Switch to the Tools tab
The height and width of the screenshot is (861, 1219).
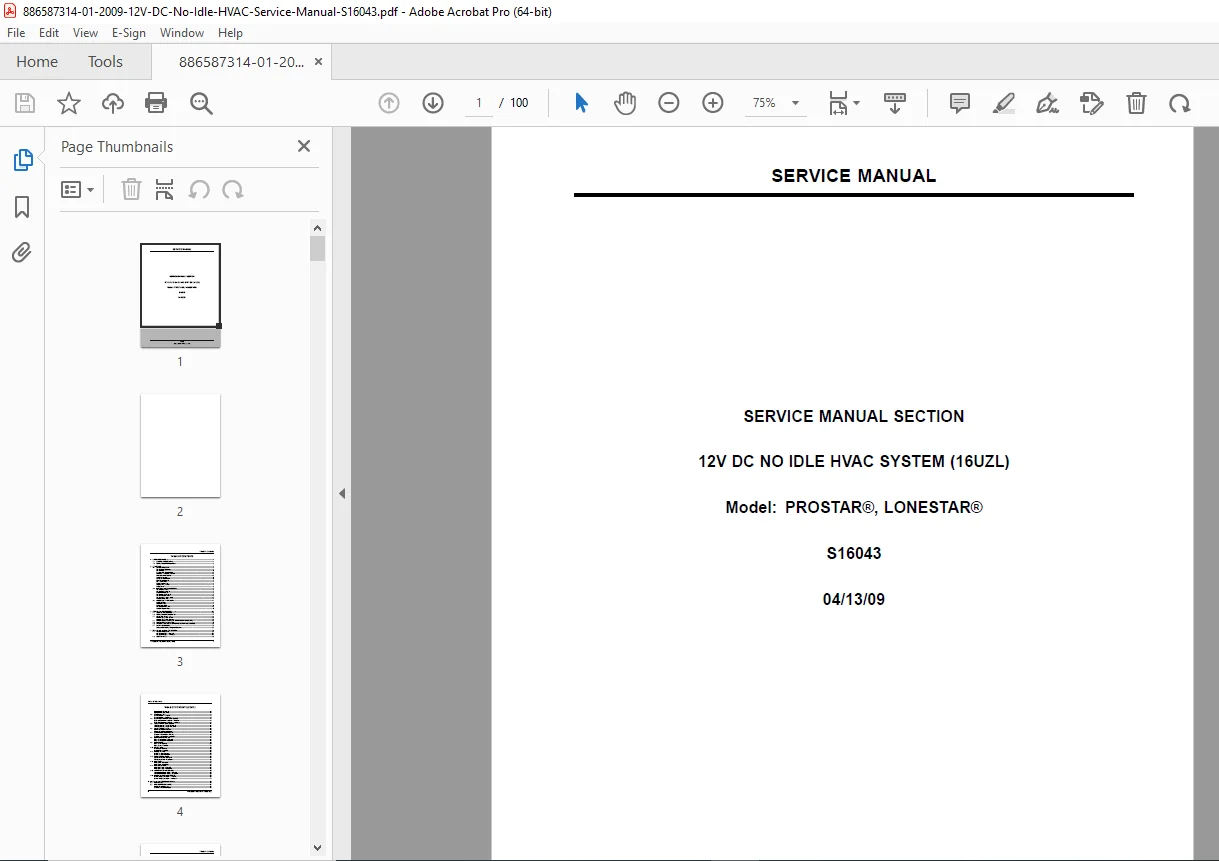pos(105,62)
